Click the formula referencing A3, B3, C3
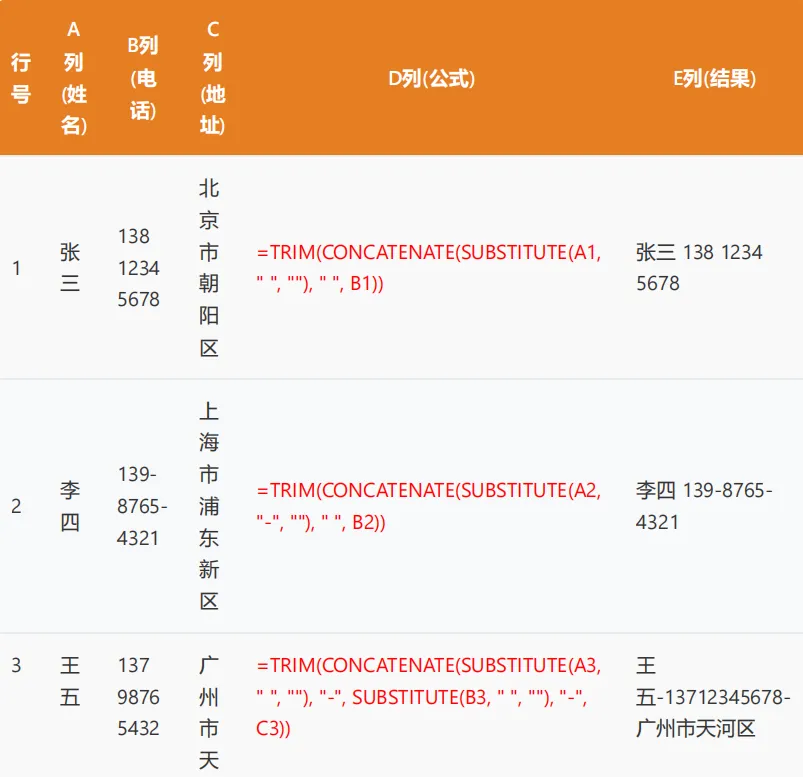 pyautogui.click(x=429, y=697)
